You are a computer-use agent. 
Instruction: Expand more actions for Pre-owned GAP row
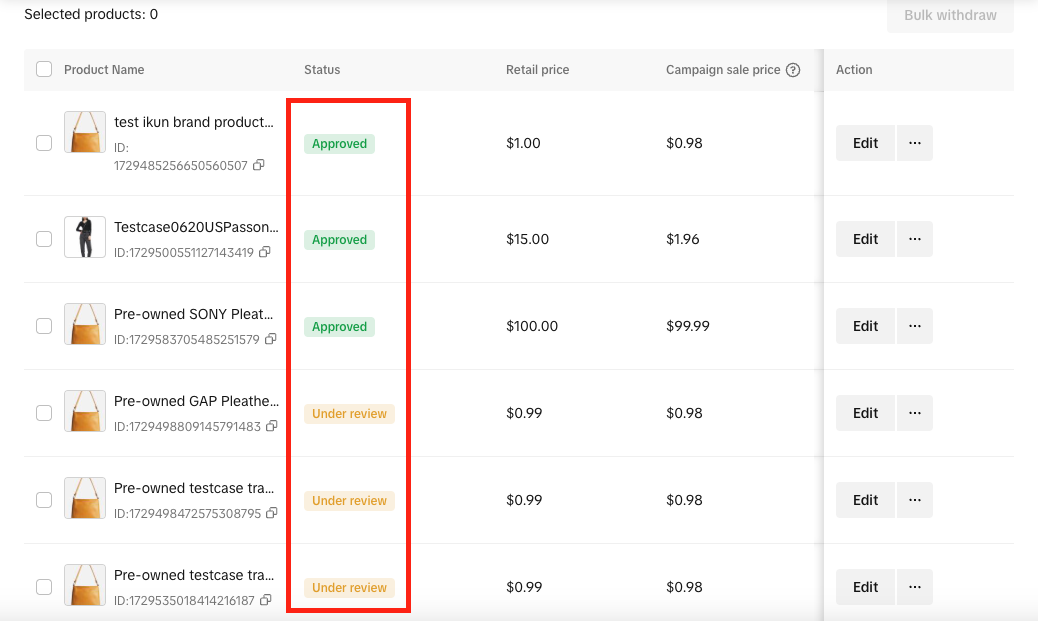tap(914, 413)
